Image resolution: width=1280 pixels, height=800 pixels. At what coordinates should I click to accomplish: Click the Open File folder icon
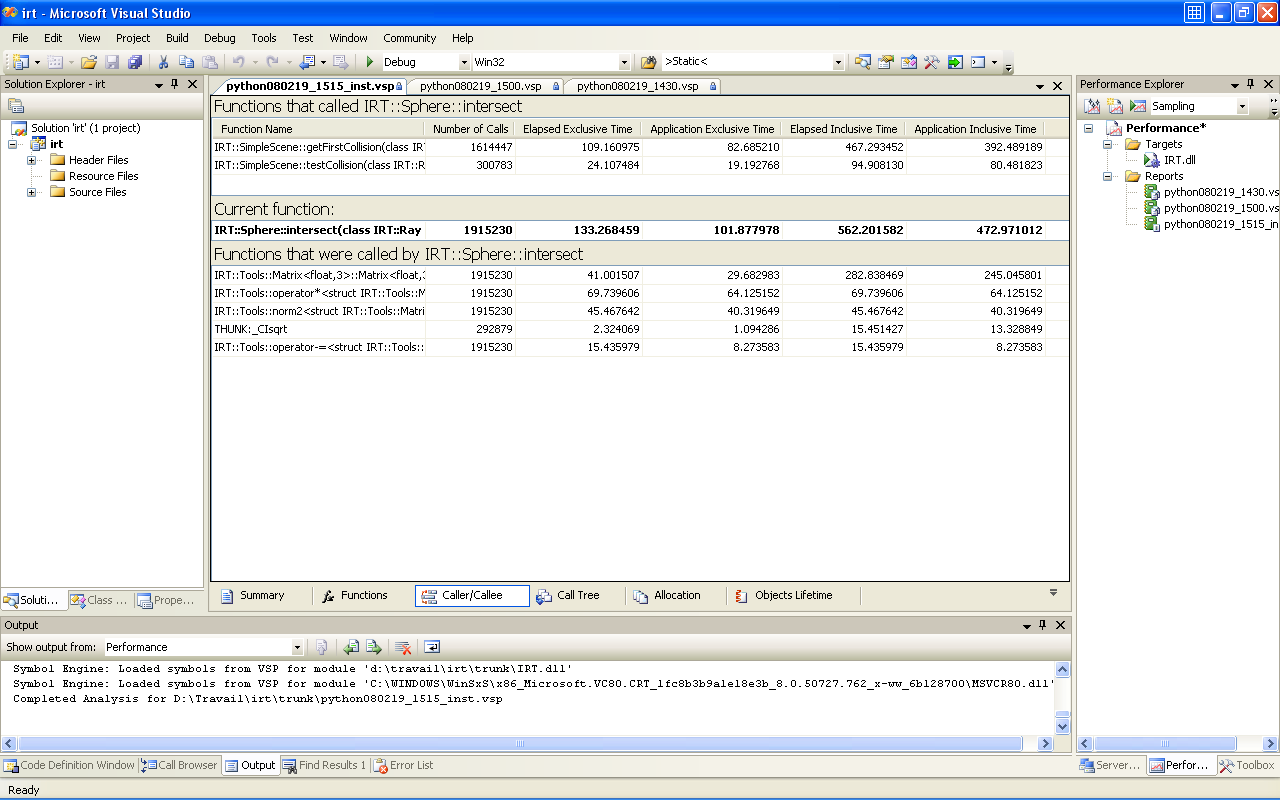click(89, 62)
